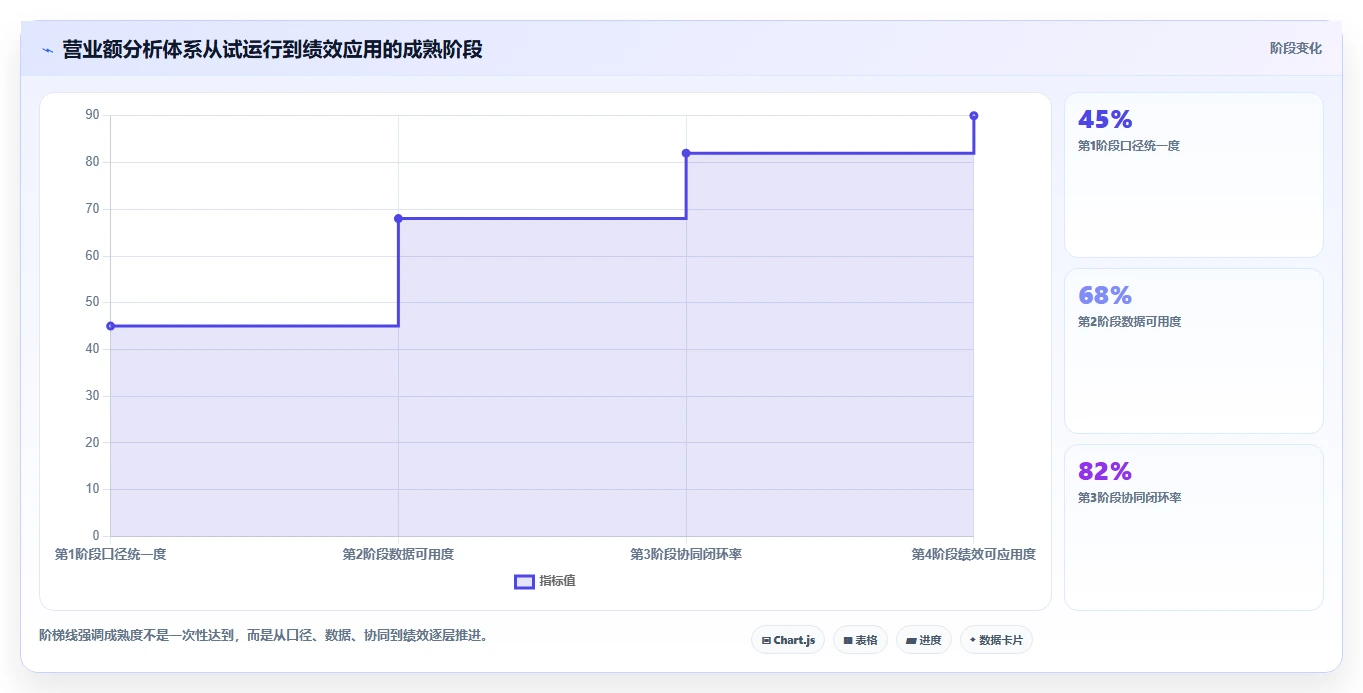The height and width of the screenshot is (693, 1363).
Task: Click the lightning icon beside the title
Action: pyautogui.click(x=47, y=49)
